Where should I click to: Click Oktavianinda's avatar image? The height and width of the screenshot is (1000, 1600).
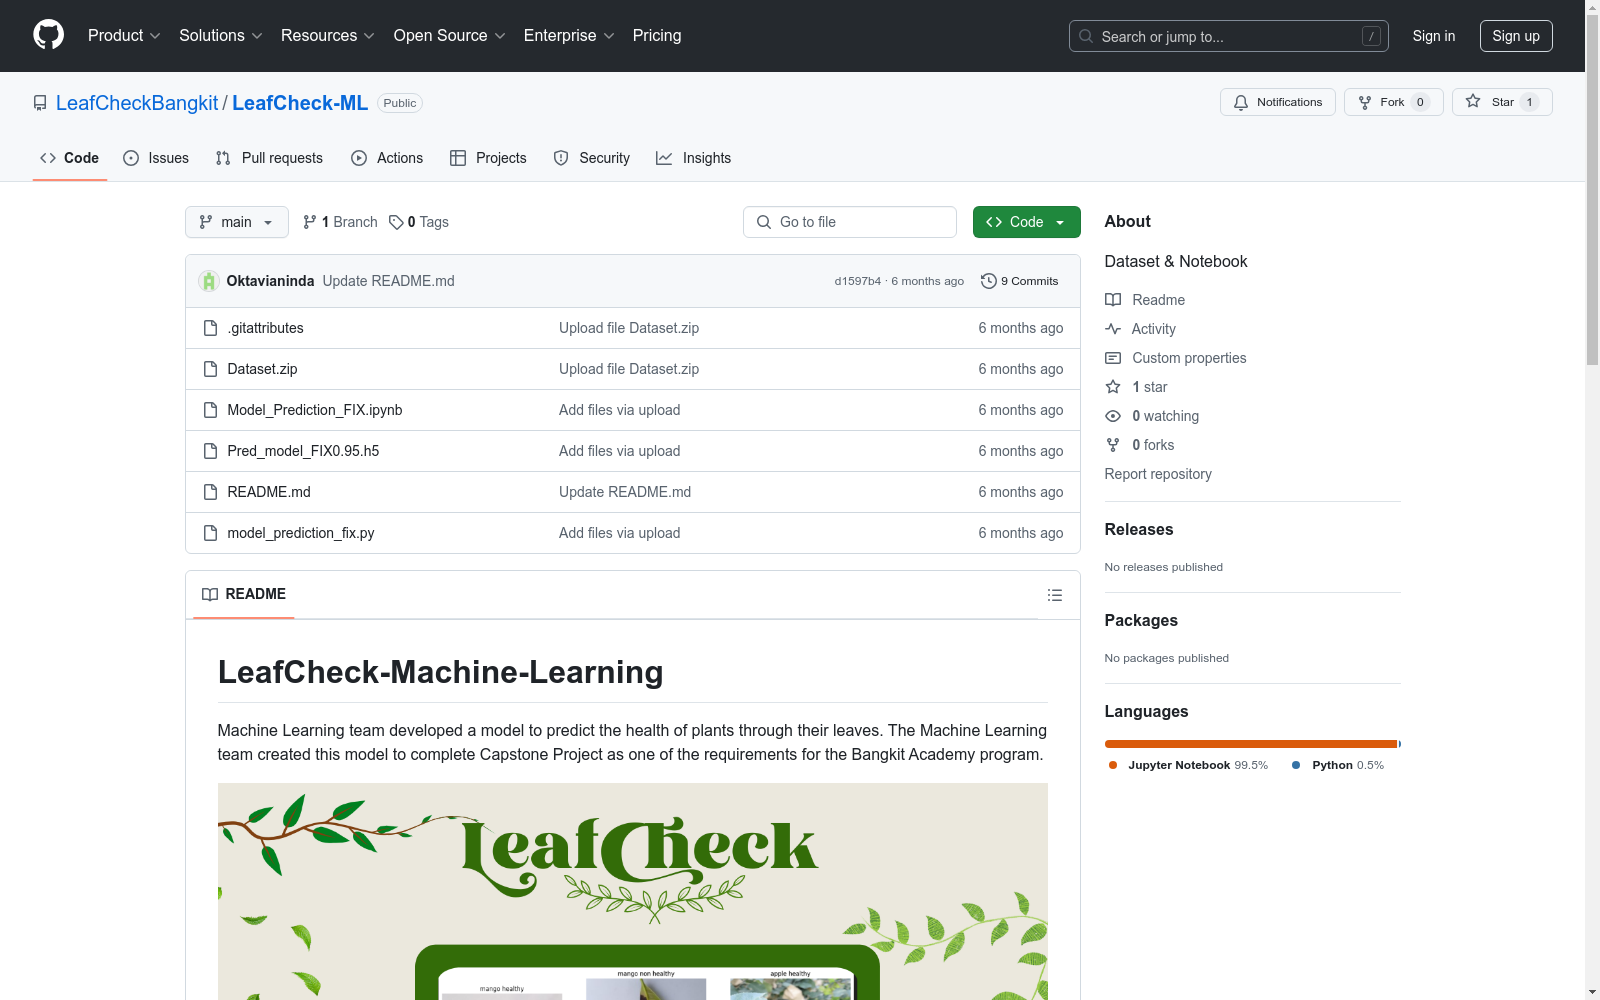click(x=209, y=281)
